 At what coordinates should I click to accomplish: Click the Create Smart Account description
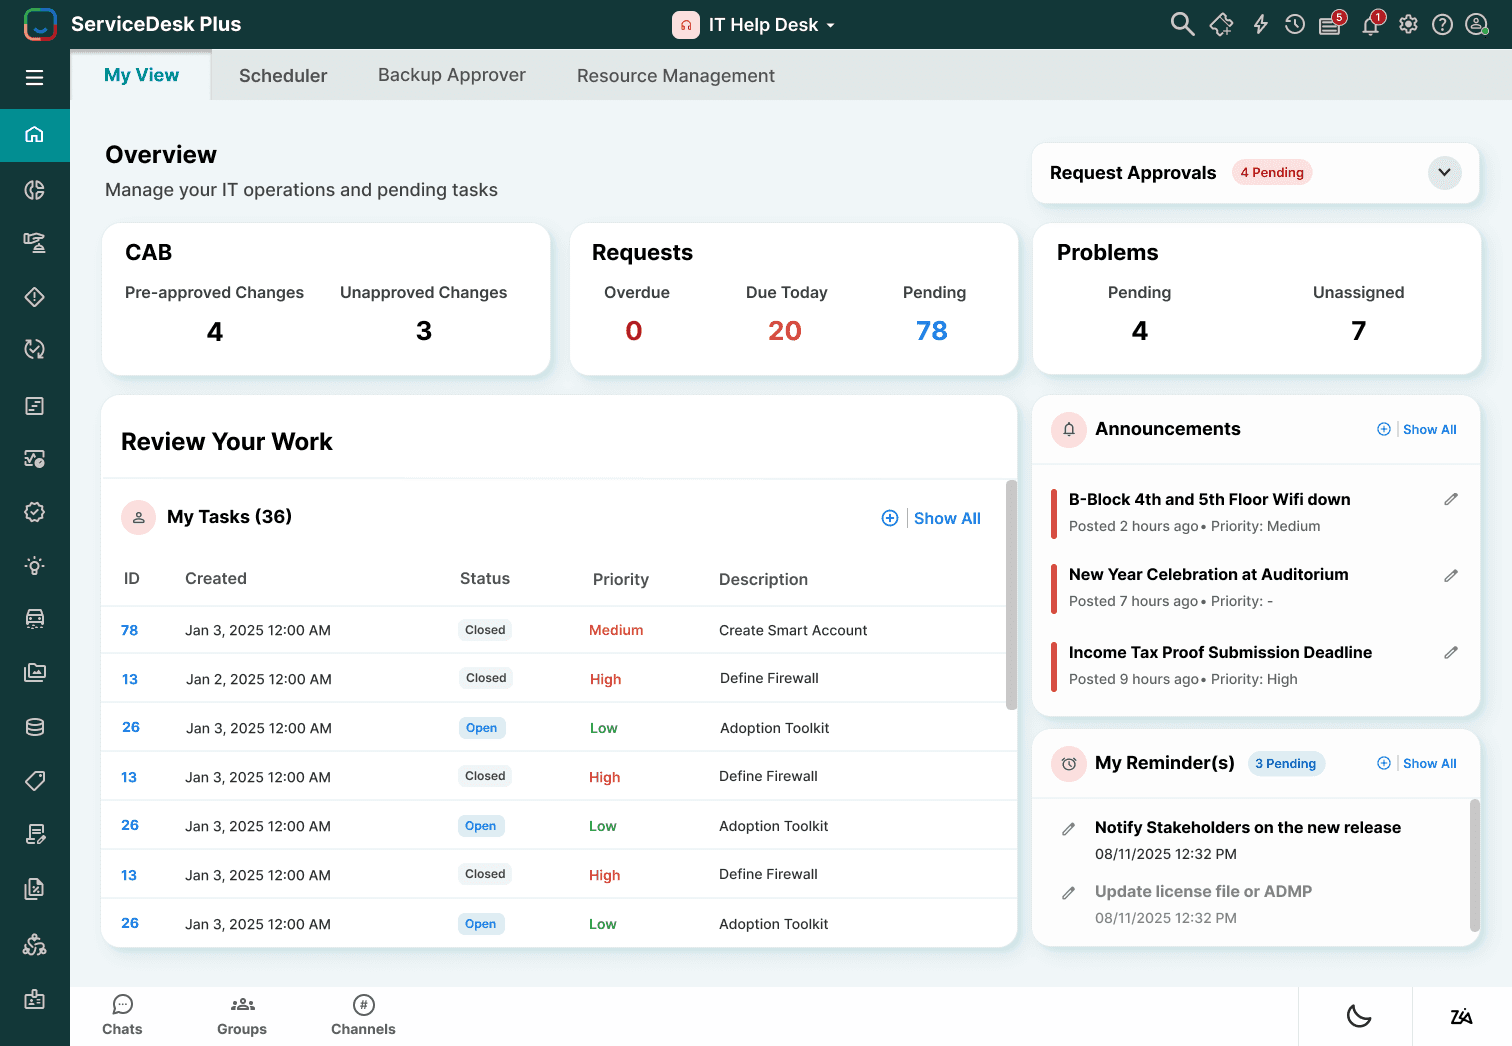click(793, 630)
